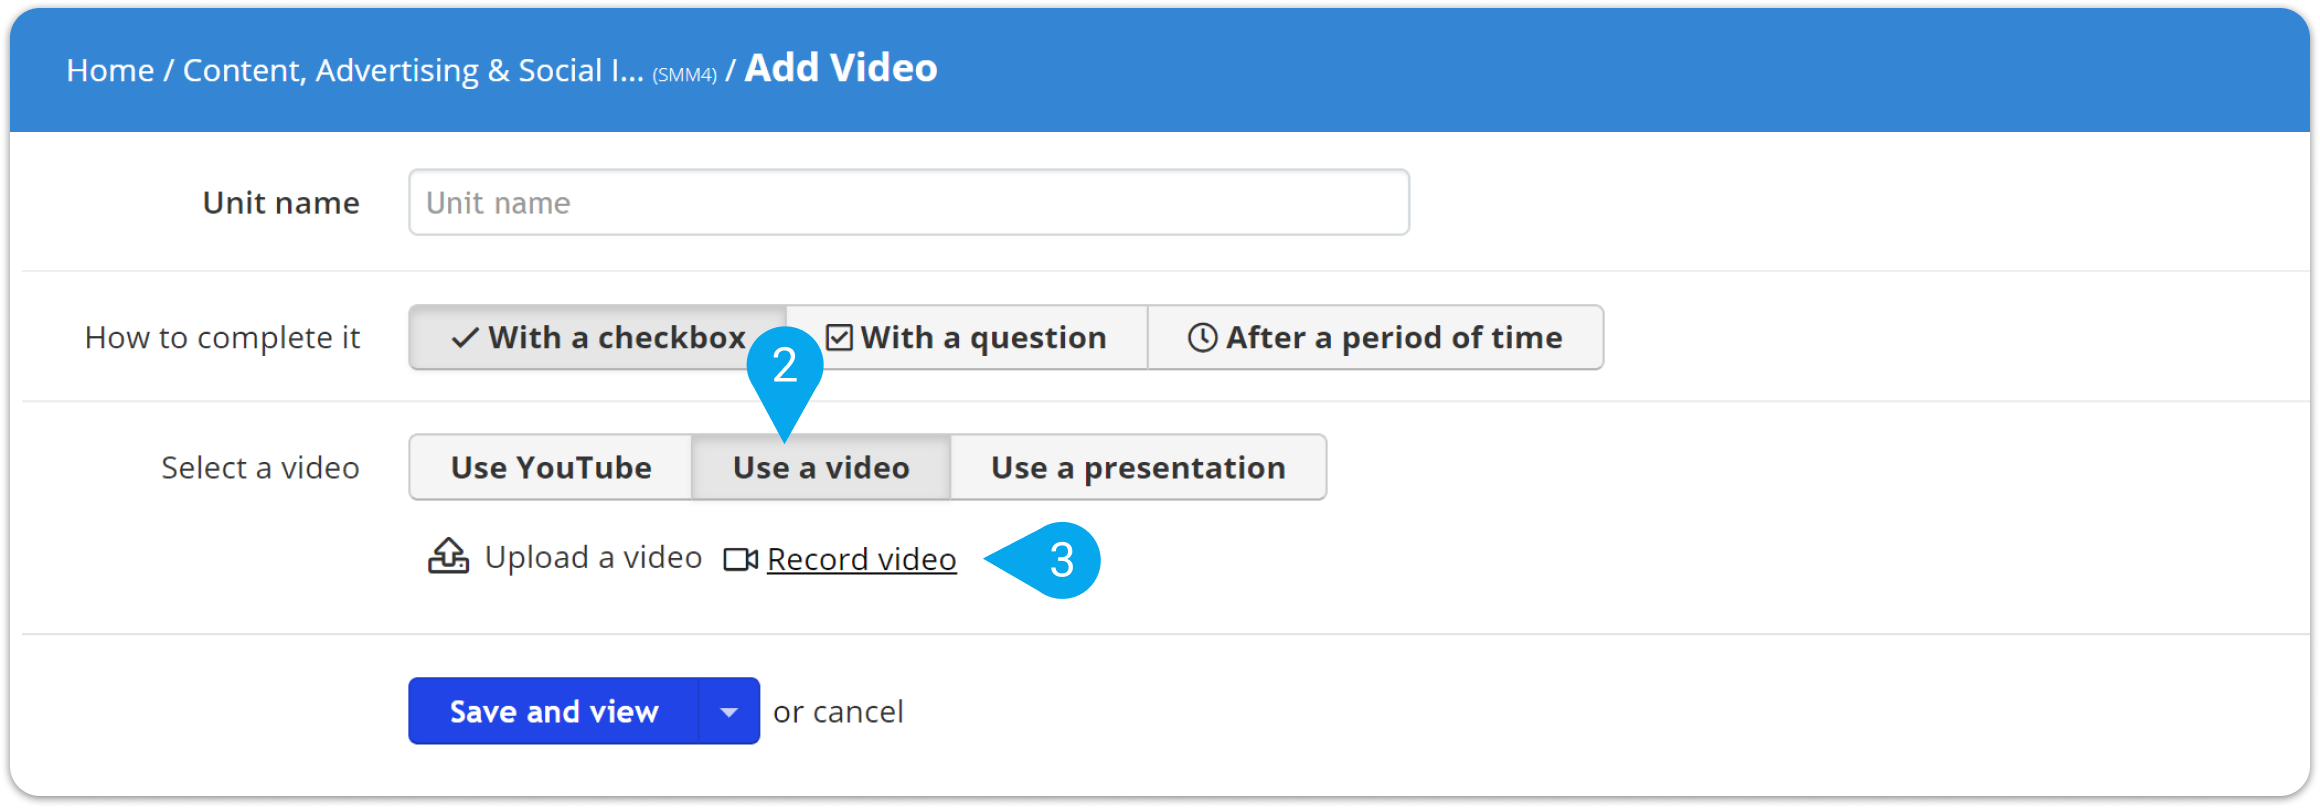Open the Content, Advertising & Social breadcrumb
This screenshot has height=808, width=2320.
coord(413,70)
